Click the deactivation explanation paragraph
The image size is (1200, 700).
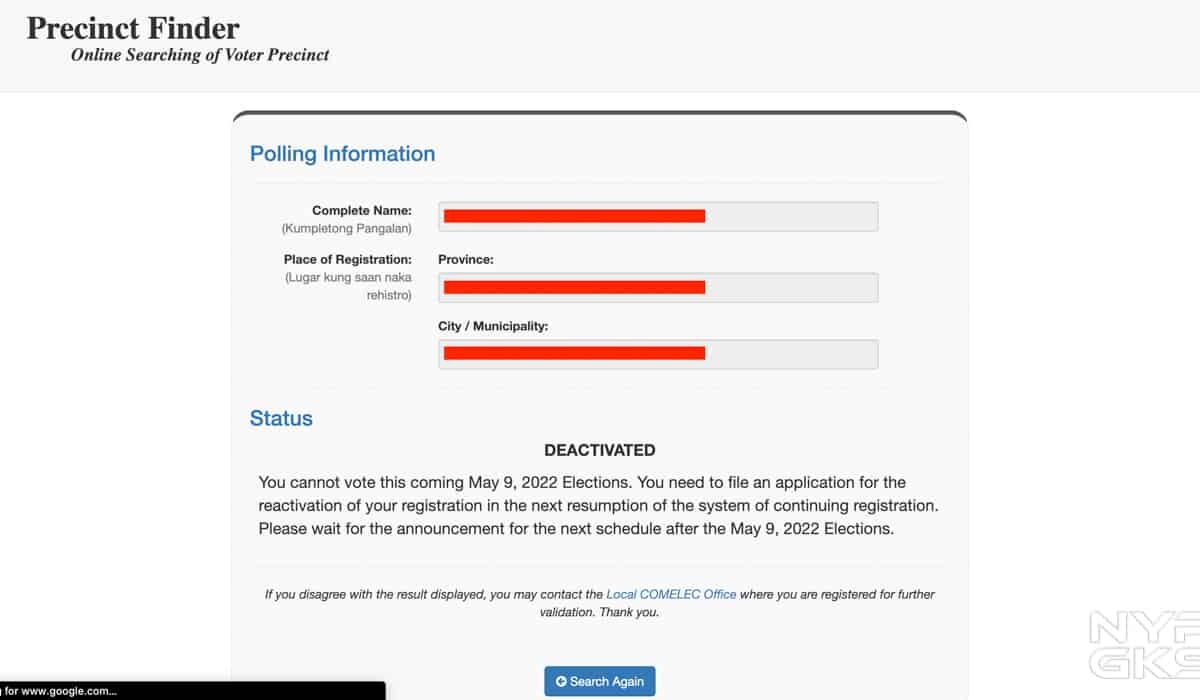tap(600, 505)
